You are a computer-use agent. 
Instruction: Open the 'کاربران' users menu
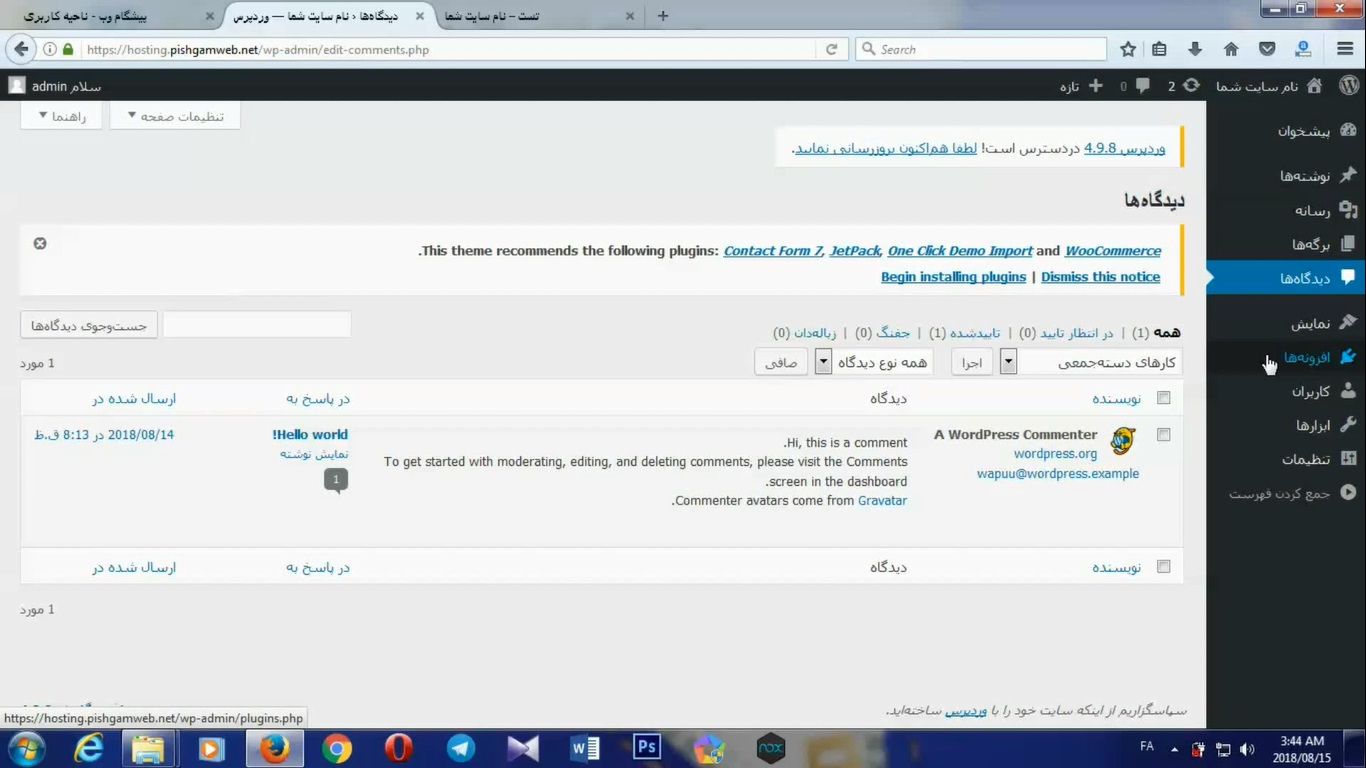[x=1286, y=391]
